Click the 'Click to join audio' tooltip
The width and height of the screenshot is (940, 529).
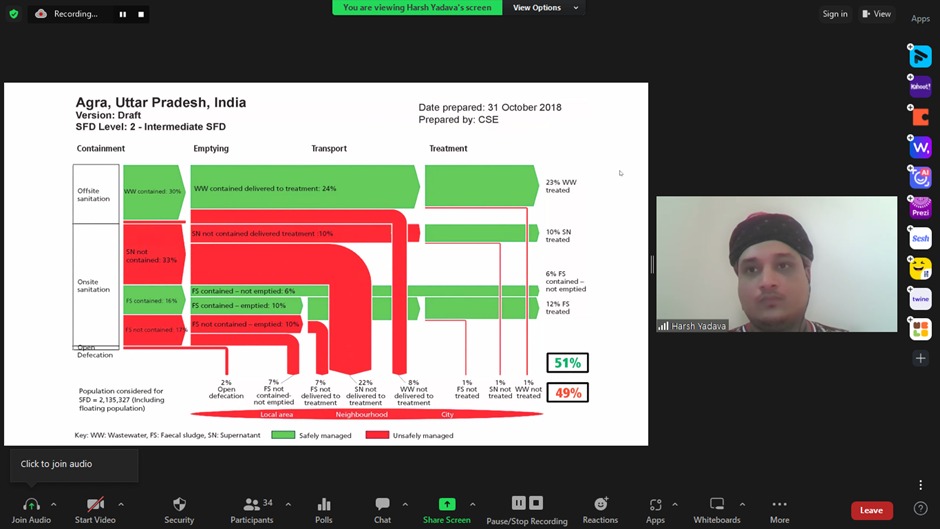point(74,464)
